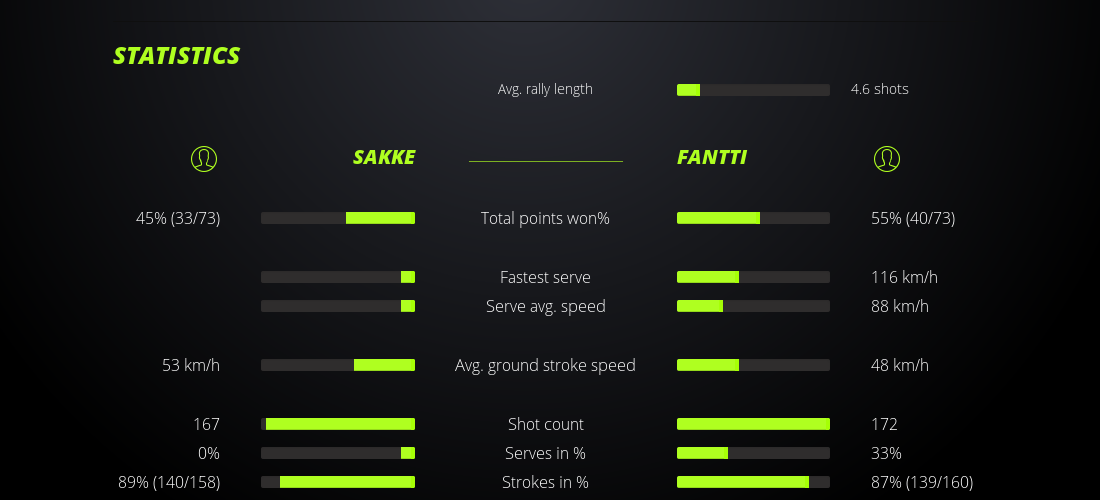The image size is (1100, 500).
Task: Click the SAKKE player name
Action: pyautogui.click(x=384, y=157)
